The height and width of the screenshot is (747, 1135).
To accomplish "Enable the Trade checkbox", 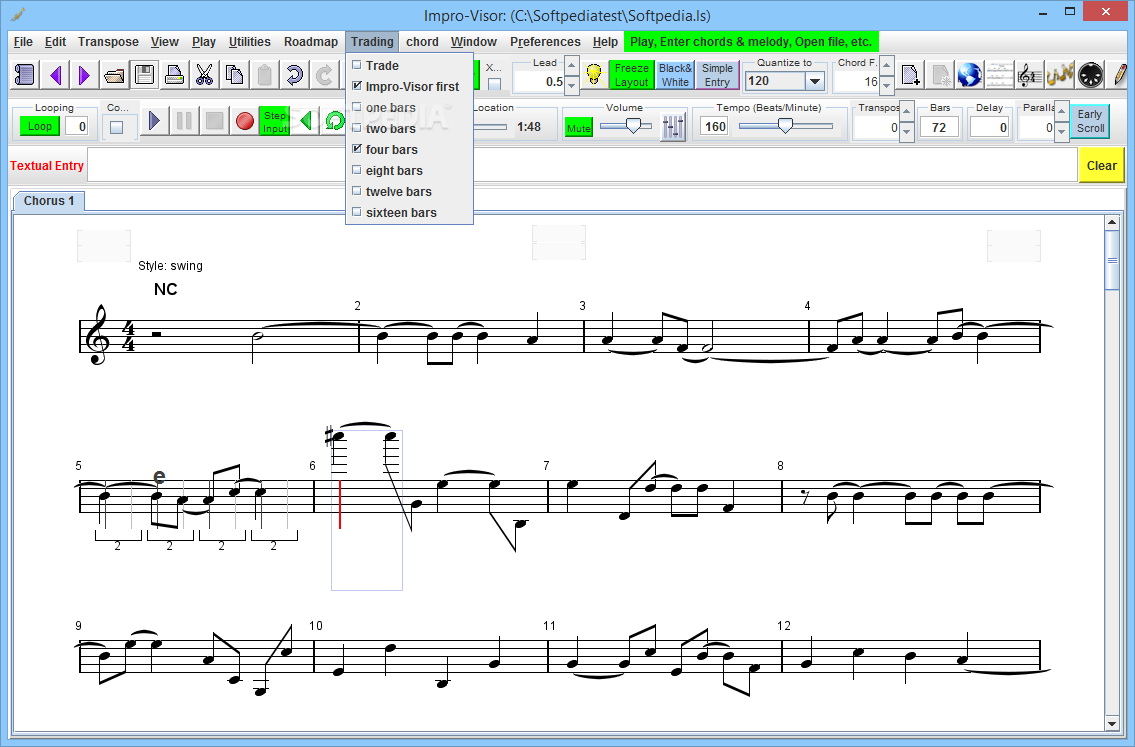I will pos(356,65).
